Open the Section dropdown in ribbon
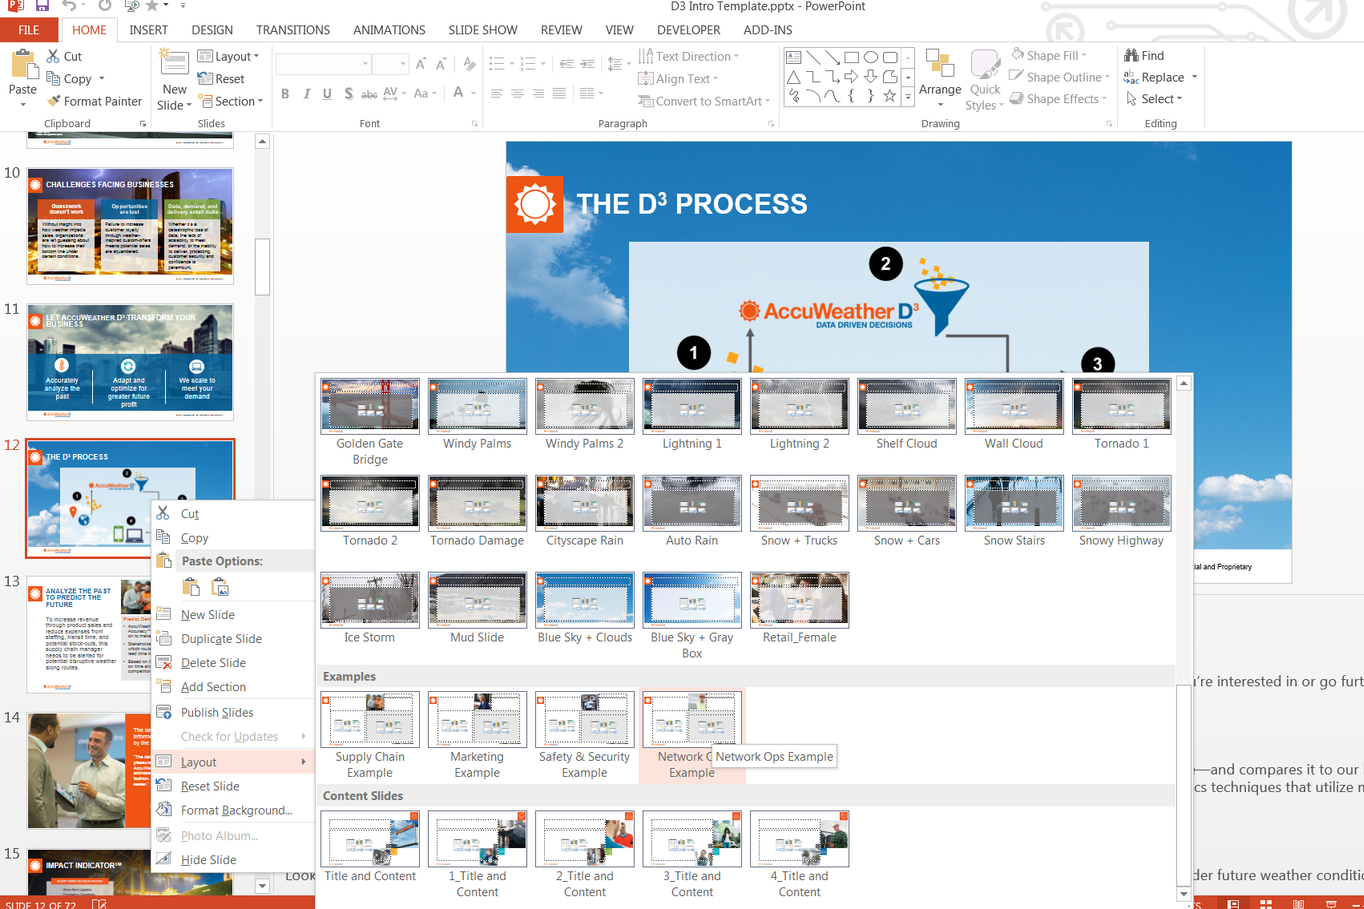The image size is (1364, 909). point(231,101)
